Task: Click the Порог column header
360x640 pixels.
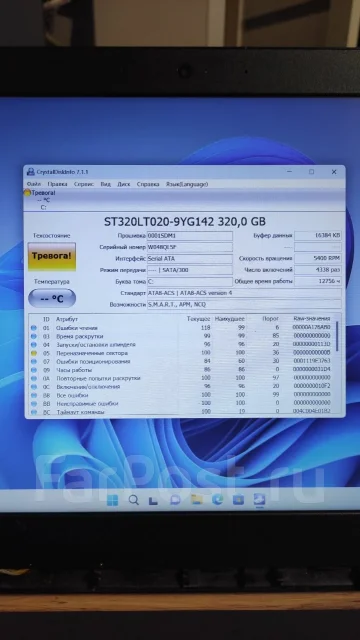Action: [x=271, y=319]
